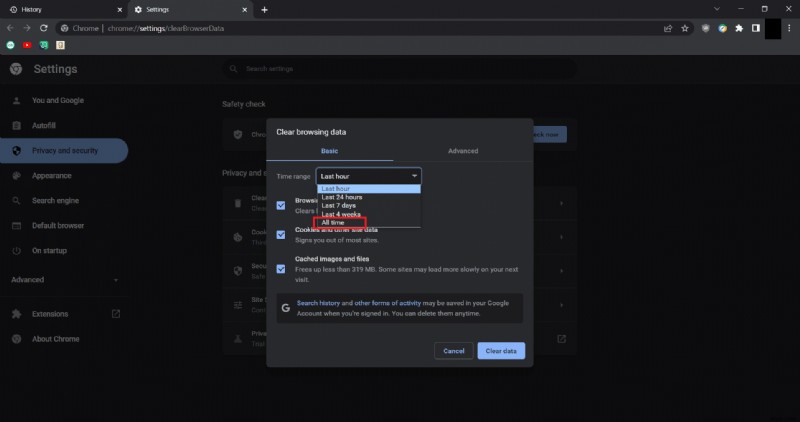This screenshot has height=422, width=800.
Task: Open the YouTube bookmark icon
Action: click(27, 45)
